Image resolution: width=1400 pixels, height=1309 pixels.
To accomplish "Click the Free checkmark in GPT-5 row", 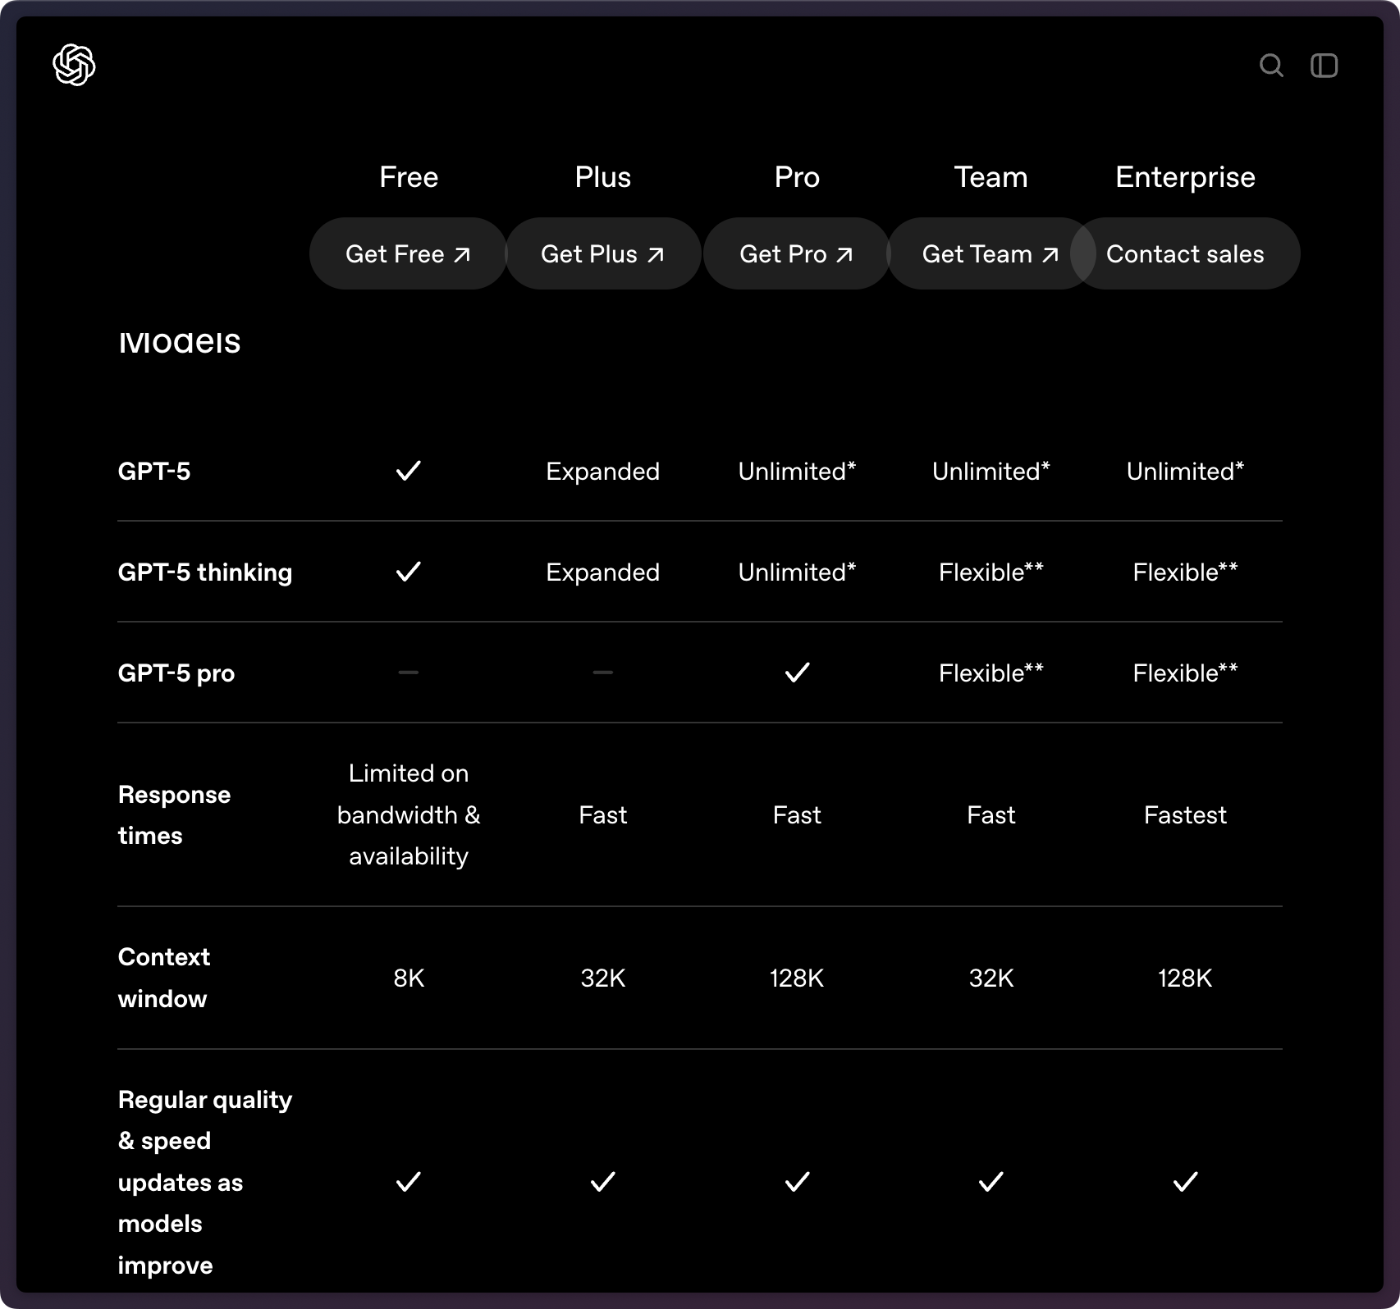I will pyautogui.click(x=408, y=471).
